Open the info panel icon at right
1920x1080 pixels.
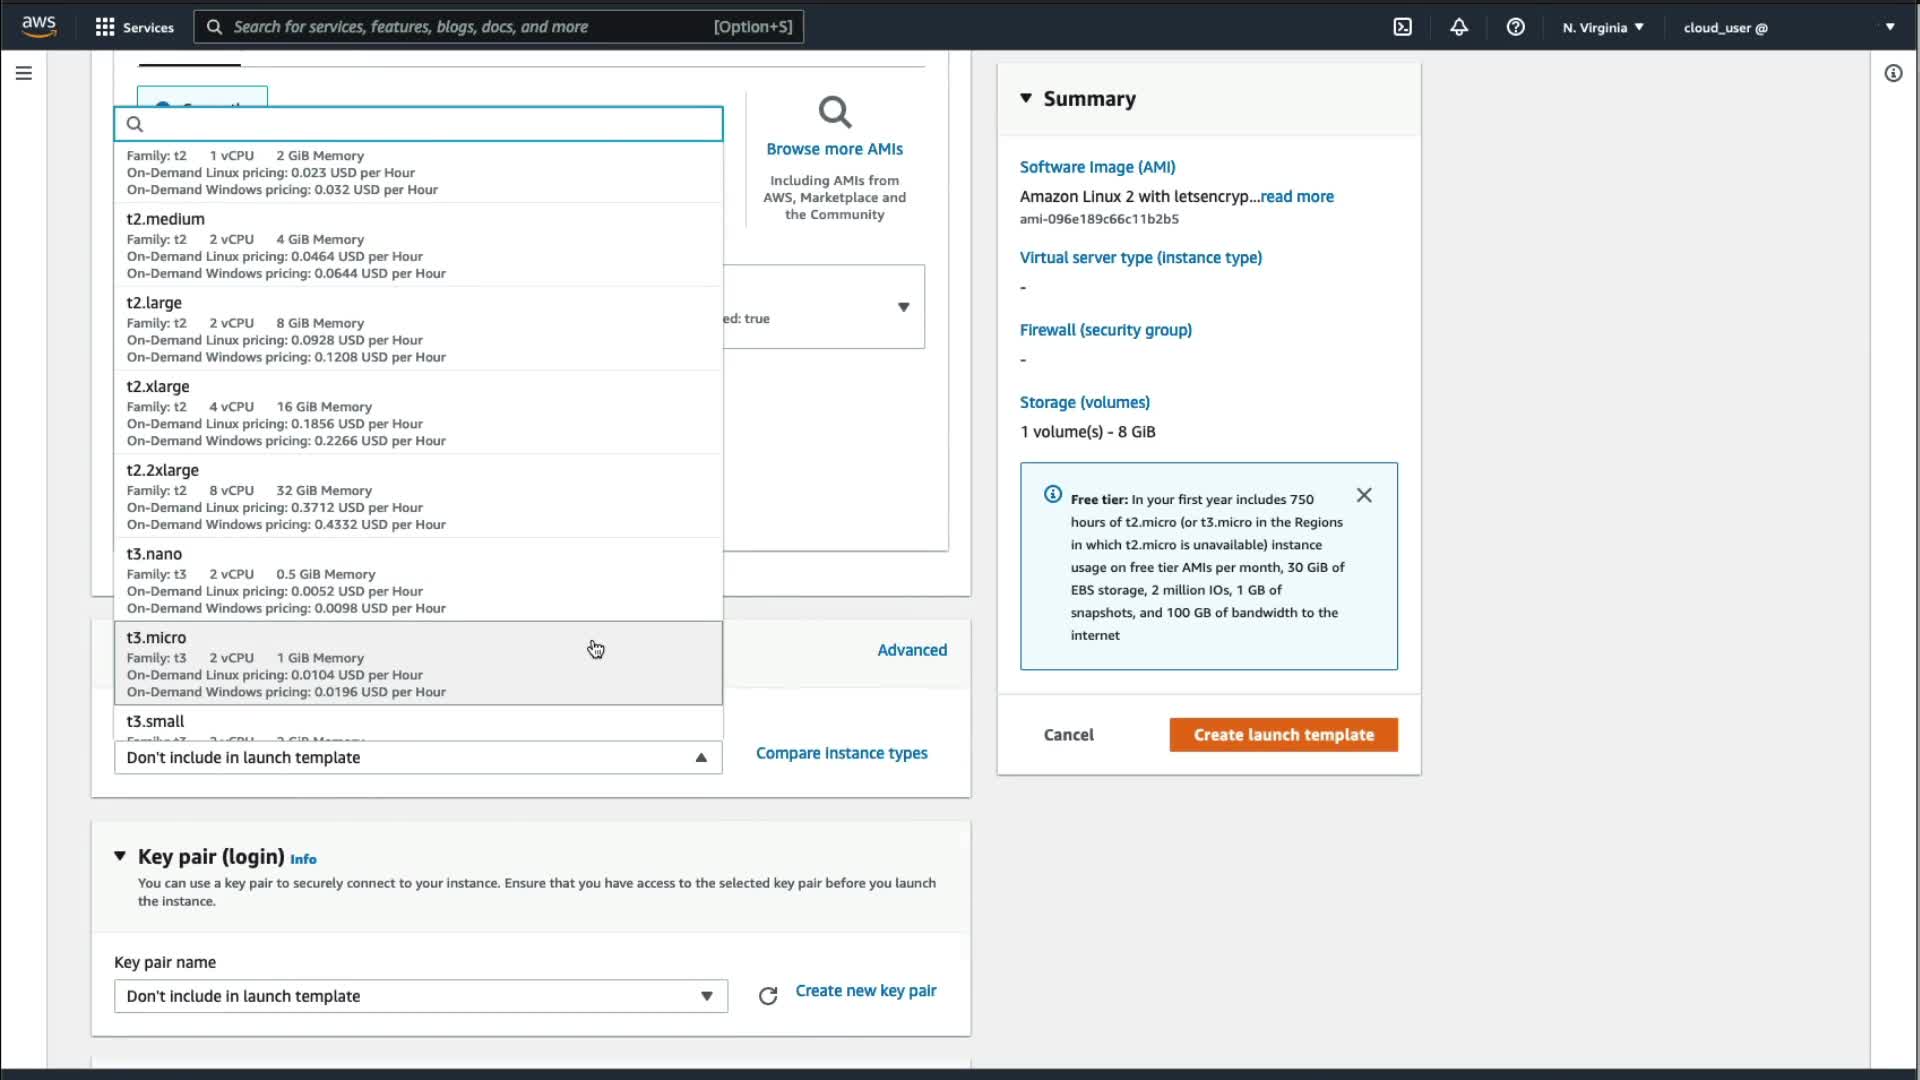pos(1892,73)
